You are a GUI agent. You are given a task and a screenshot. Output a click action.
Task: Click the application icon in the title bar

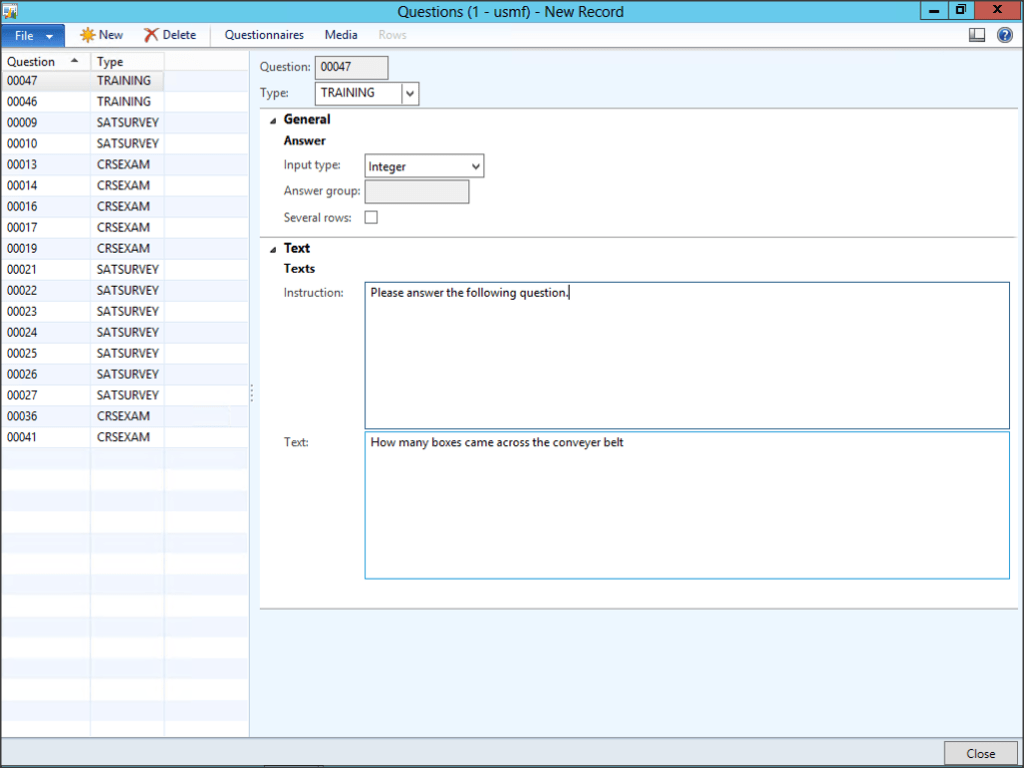click(11, 10)
